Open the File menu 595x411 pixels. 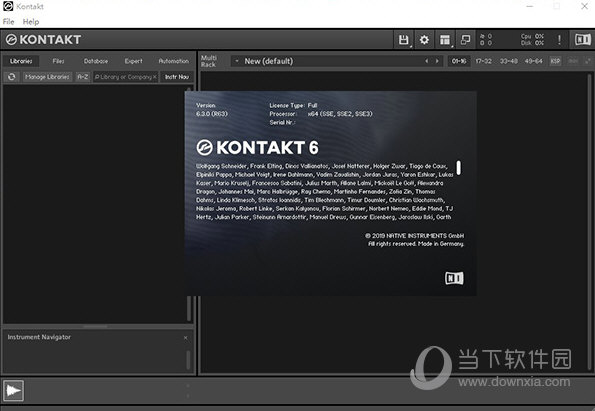pos(8,22)
